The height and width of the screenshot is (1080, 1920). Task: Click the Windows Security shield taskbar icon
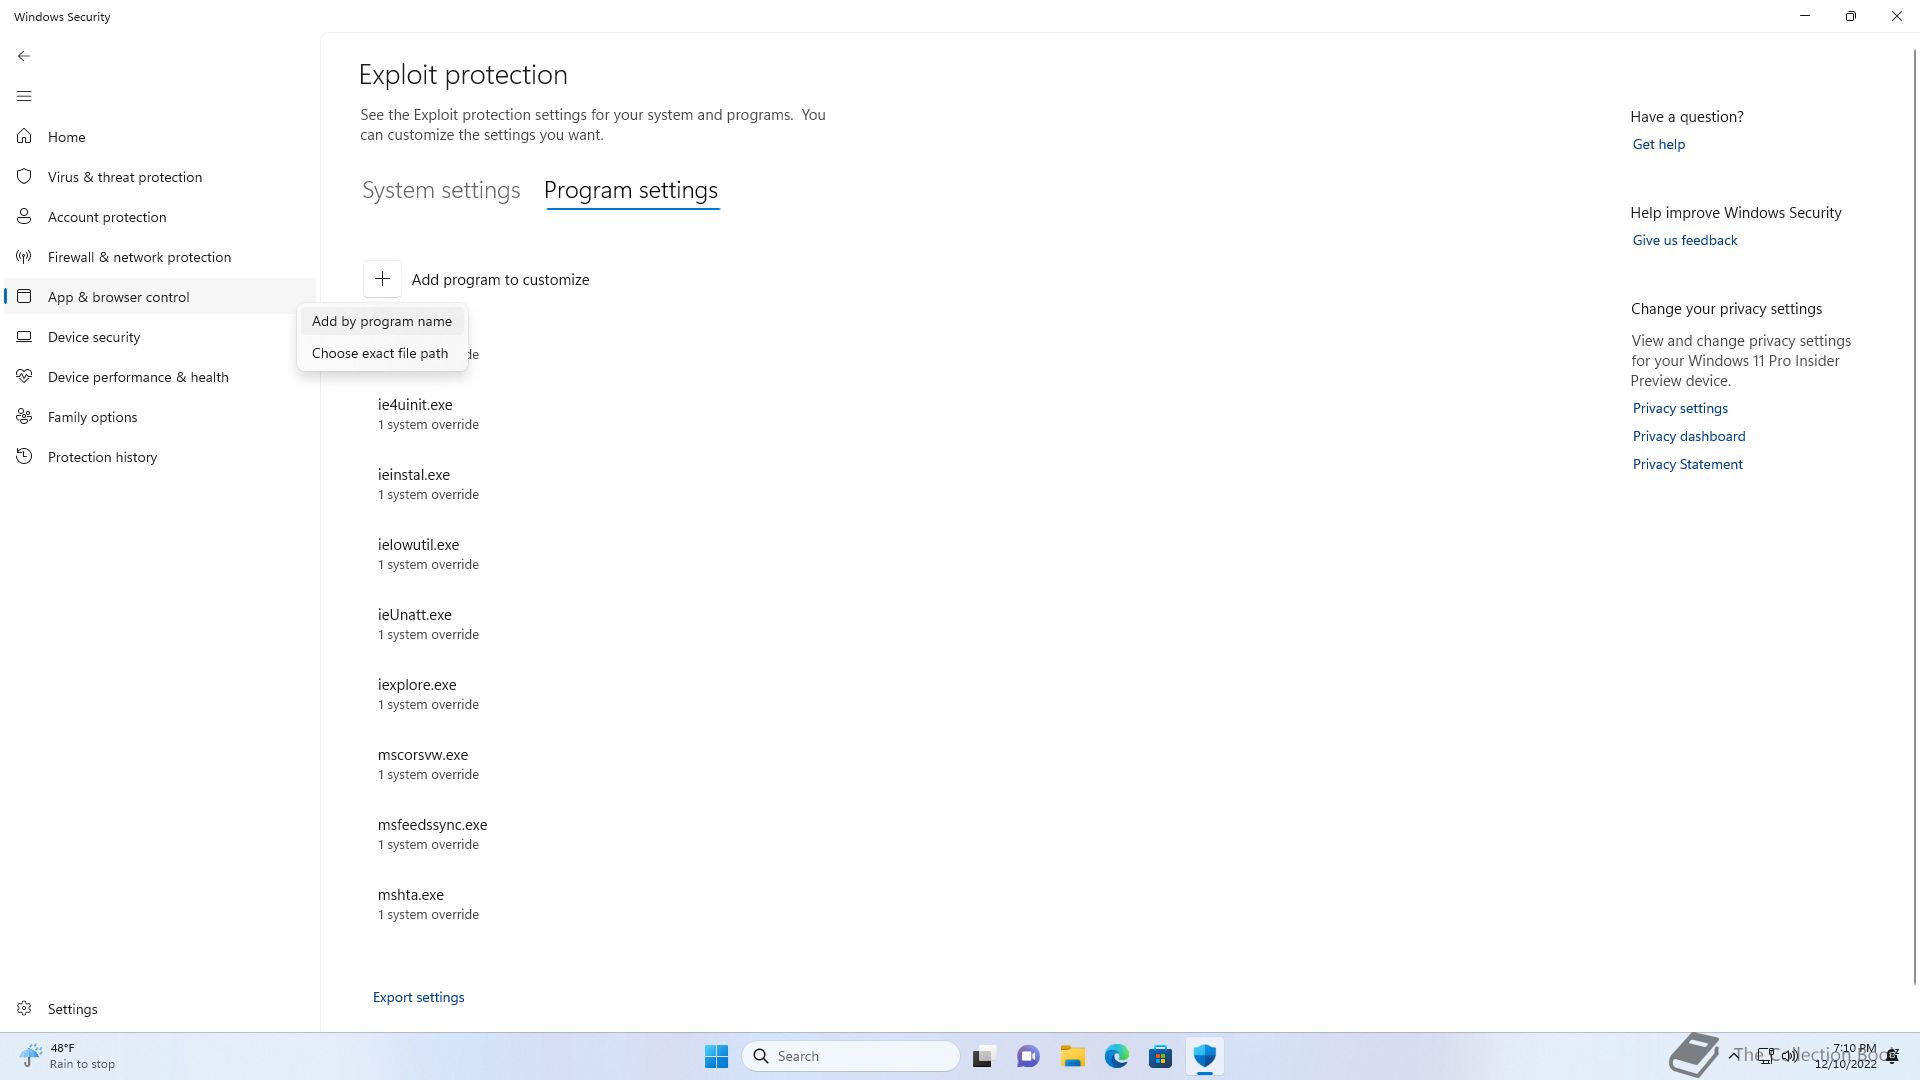click(x=1204, y=1056)
